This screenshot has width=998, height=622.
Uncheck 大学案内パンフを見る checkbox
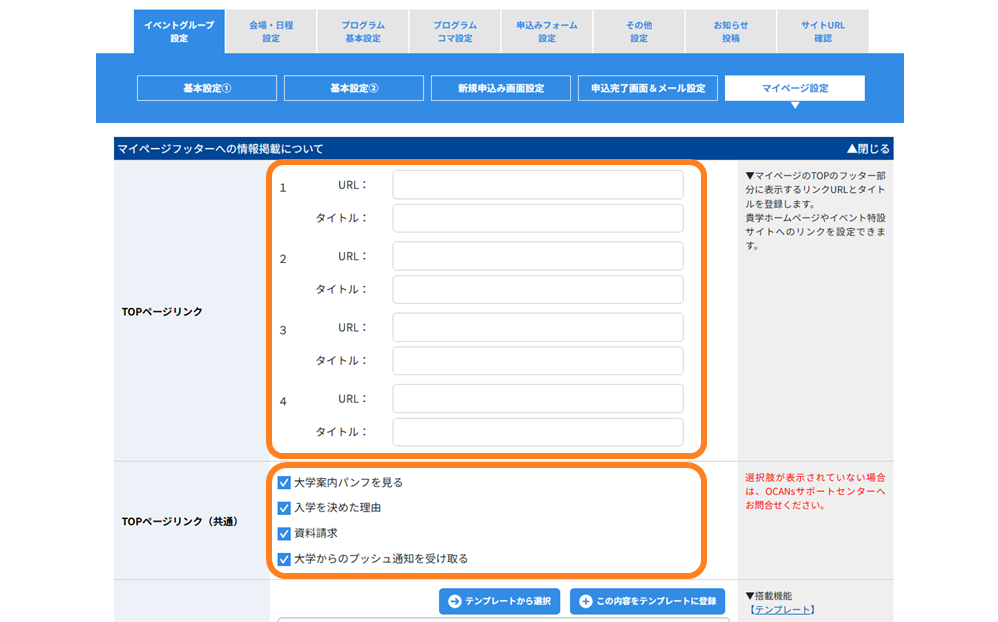click(284, 483)
